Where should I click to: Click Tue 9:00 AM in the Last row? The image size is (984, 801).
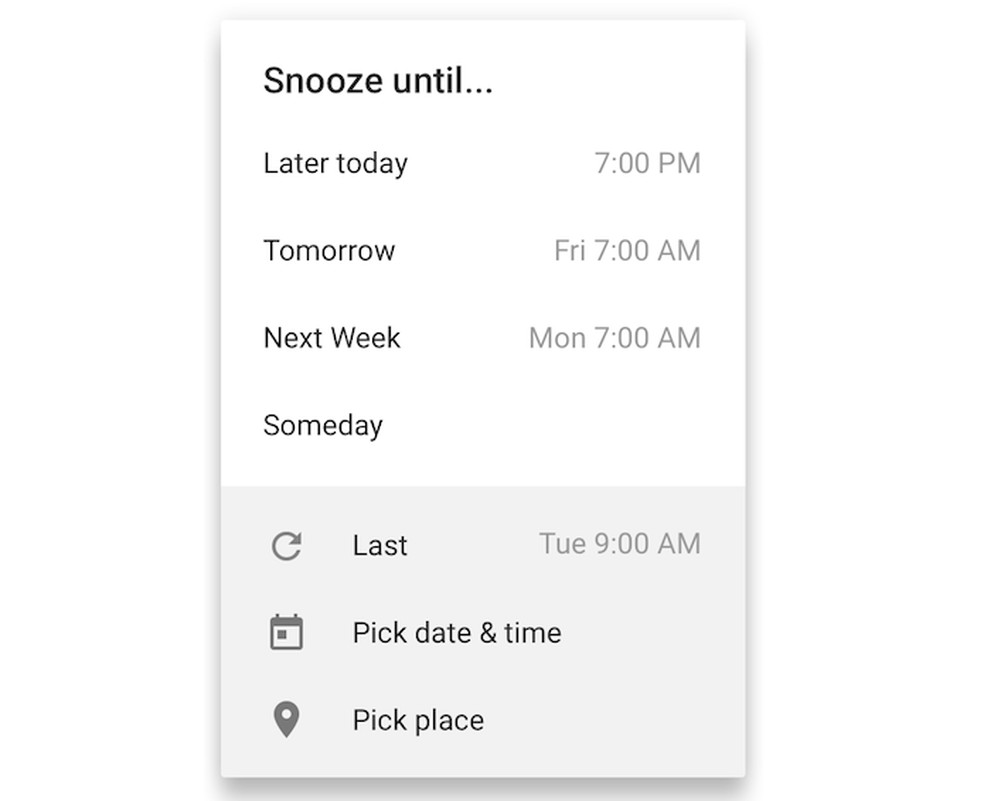tap(619, 544)
